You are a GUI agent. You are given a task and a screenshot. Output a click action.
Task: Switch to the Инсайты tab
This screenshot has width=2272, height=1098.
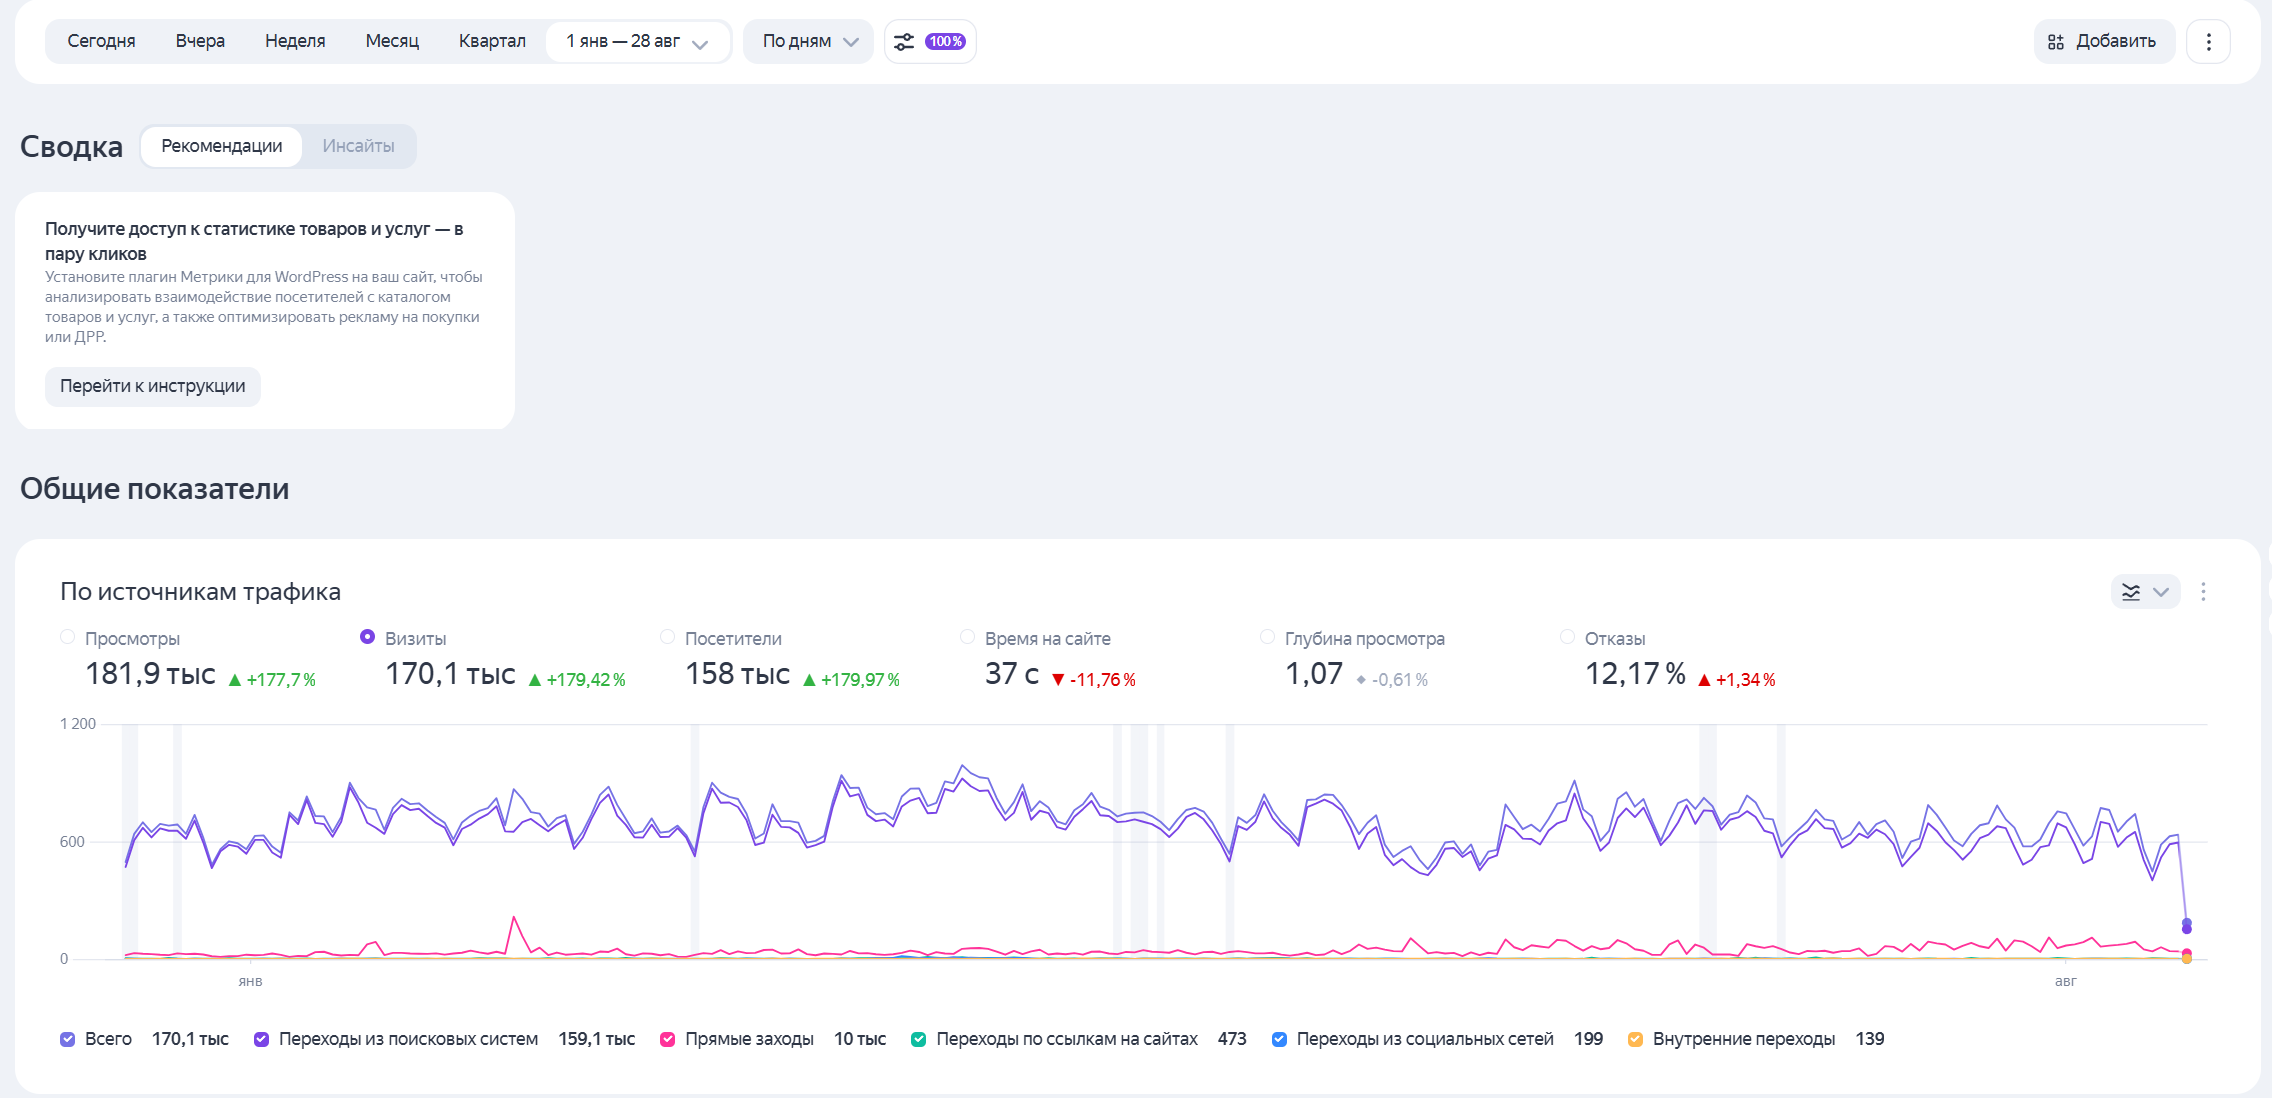click(358, 146)
